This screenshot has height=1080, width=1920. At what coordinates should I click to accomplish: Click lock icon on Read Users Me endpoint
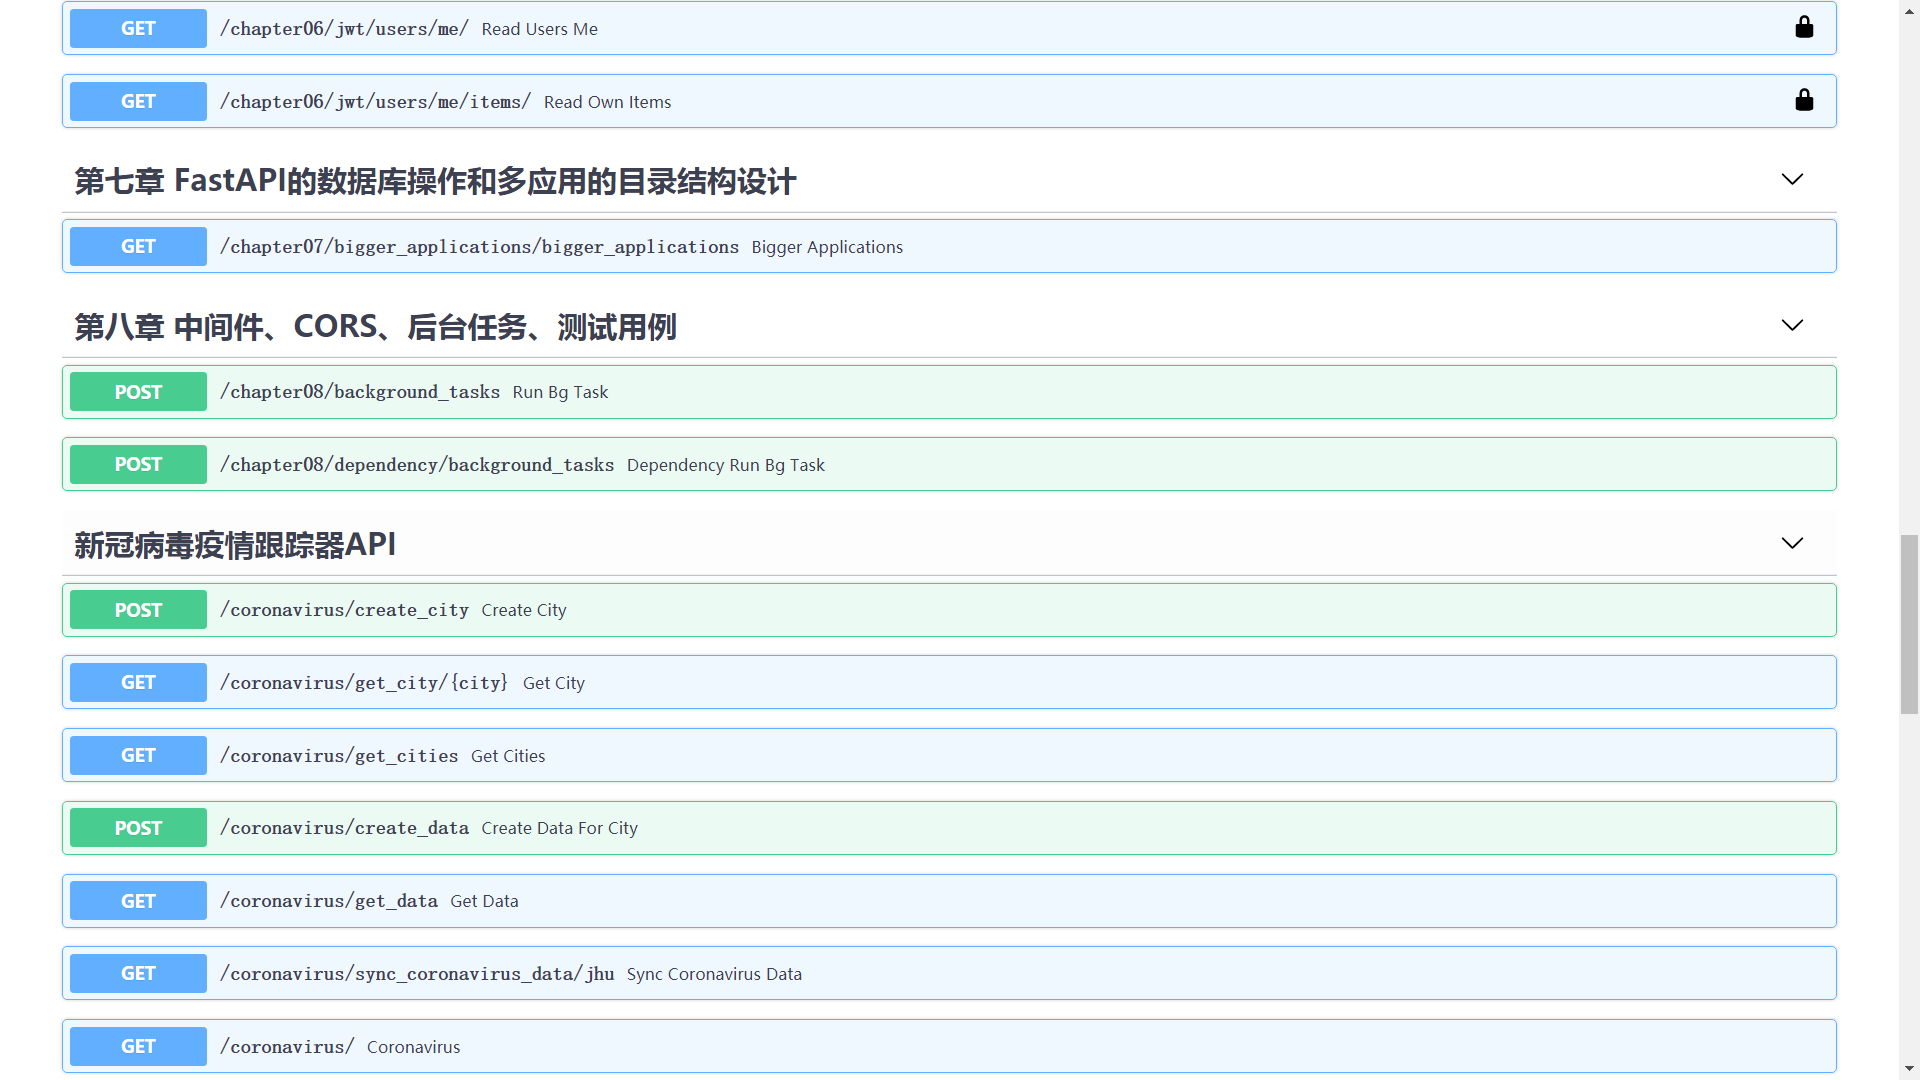click(1803, 28)
